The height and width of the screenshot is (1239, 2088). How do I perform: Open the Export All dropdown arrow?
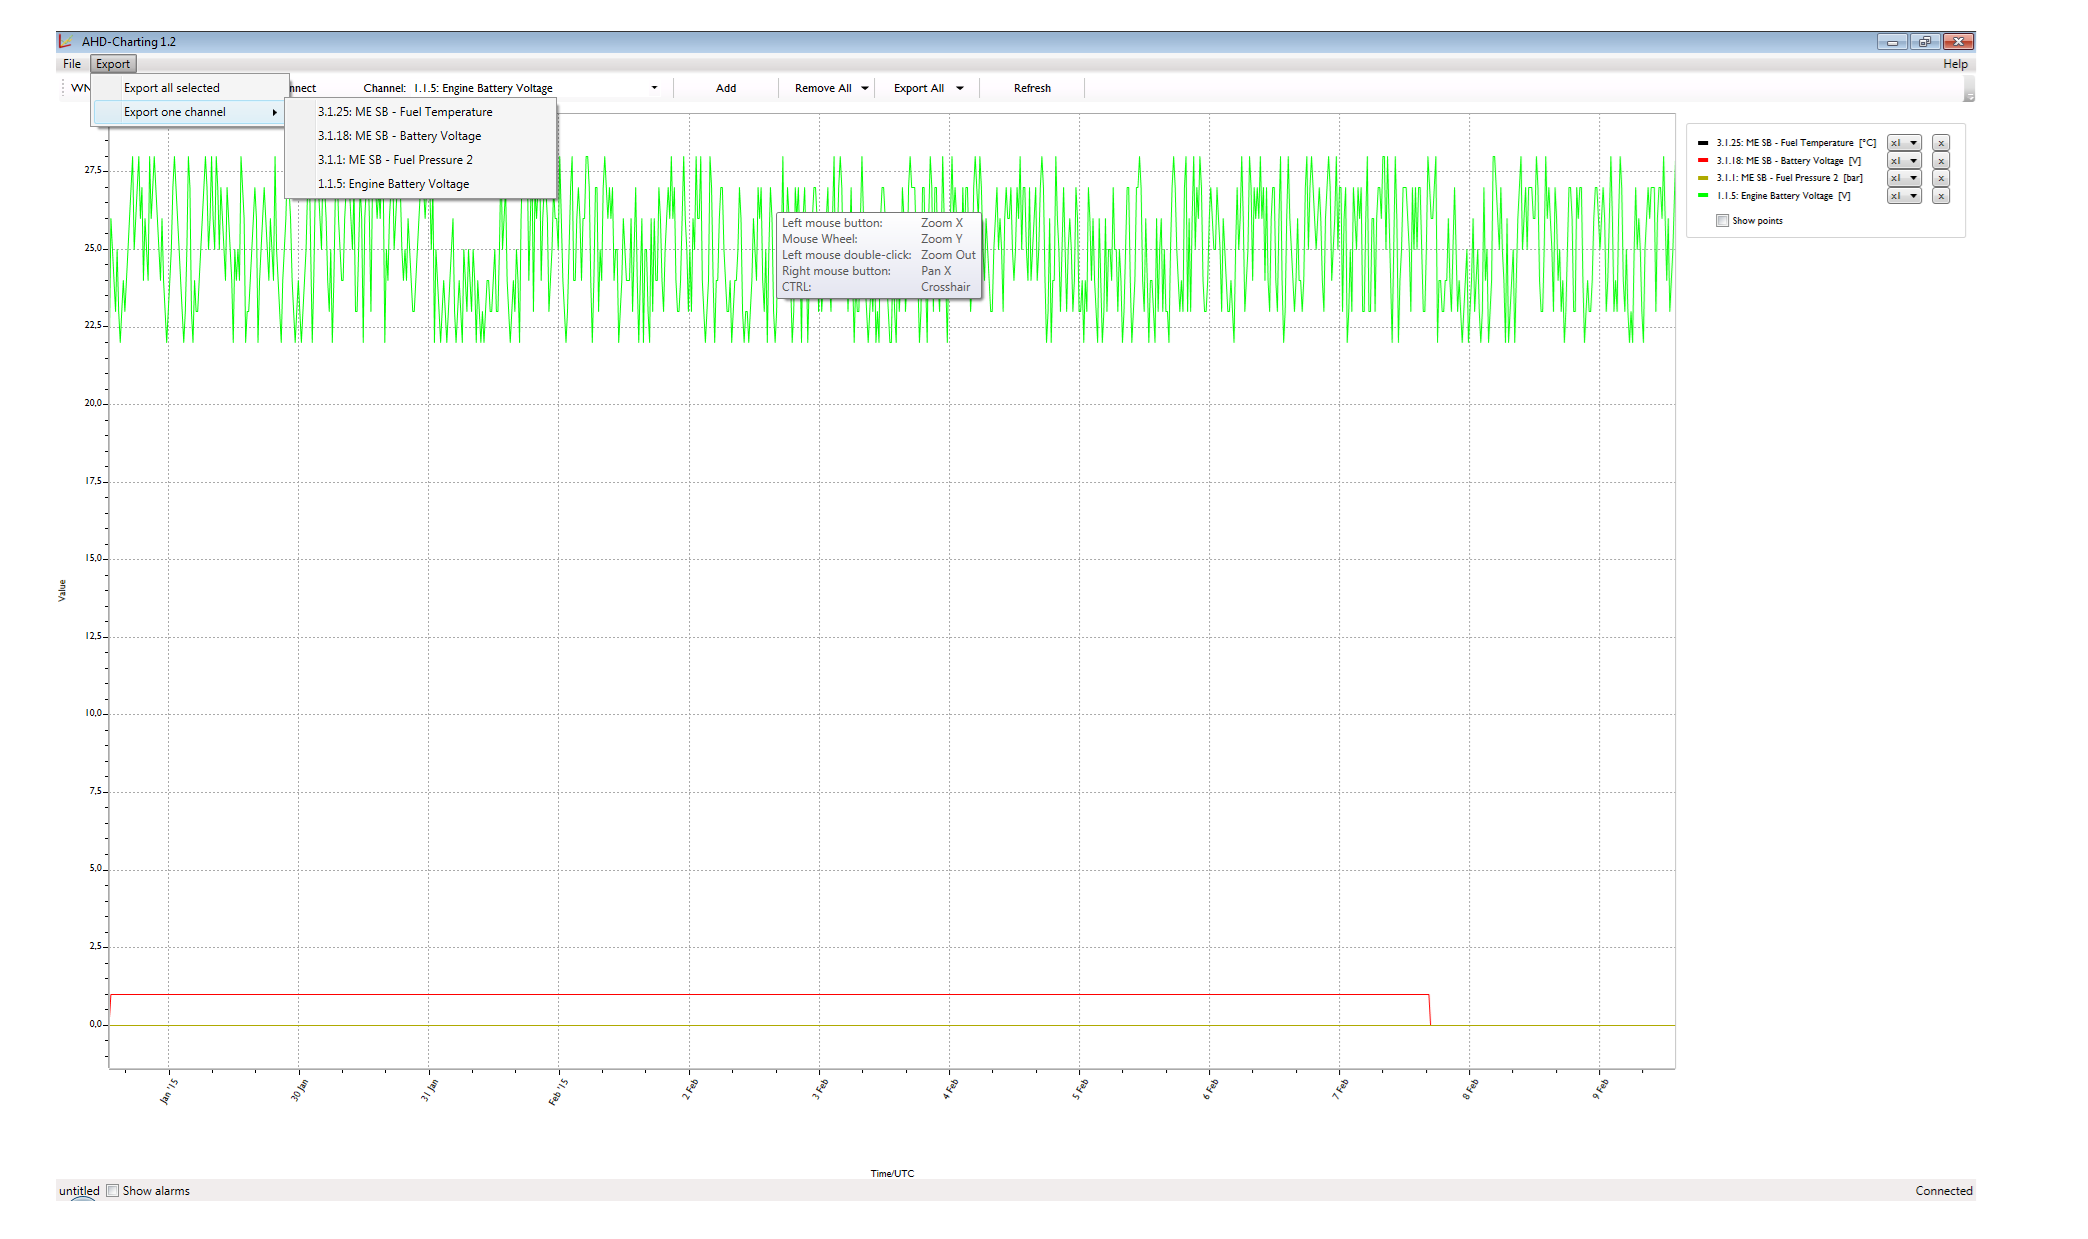click(x=960, y=88)
